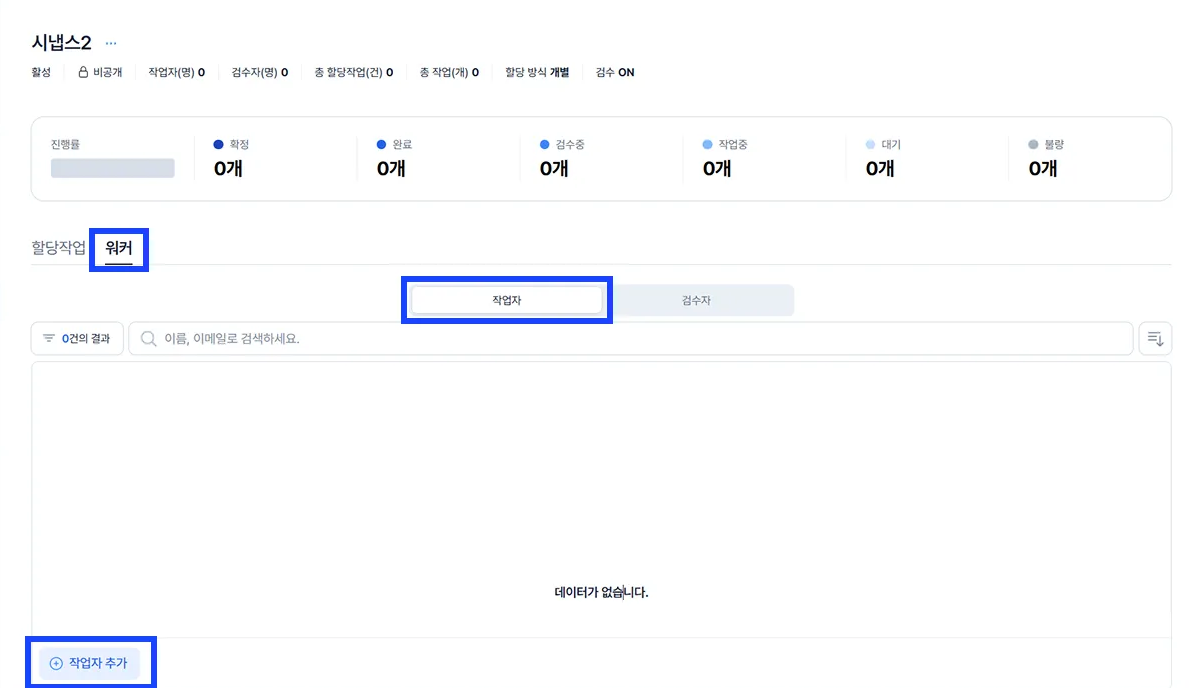This screenshot has height=688, width=1190.
Task: Click the sort order icon button
Action: (1155, 338)
